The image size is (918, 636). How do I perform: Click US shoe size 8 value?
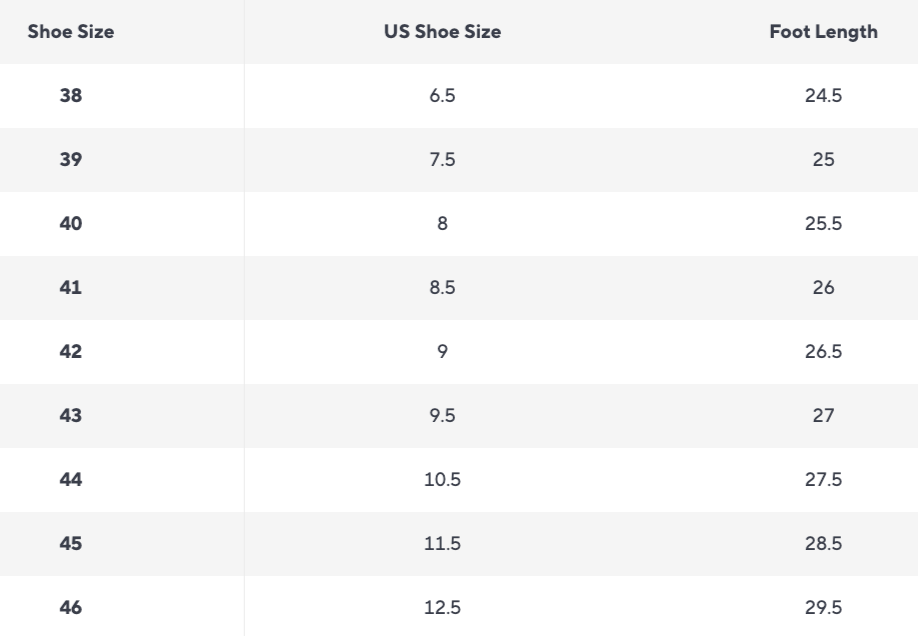point(442,224)
